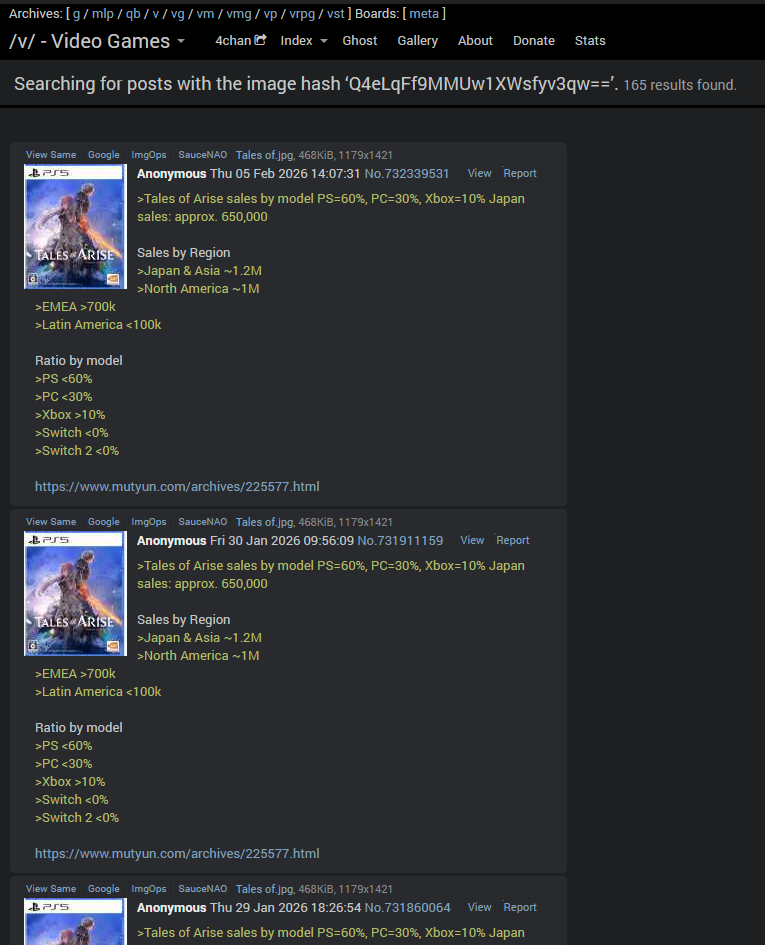Open post number No.731860064 link
Viewport: 765px width, 945px height.
click(x=408, y=908)
